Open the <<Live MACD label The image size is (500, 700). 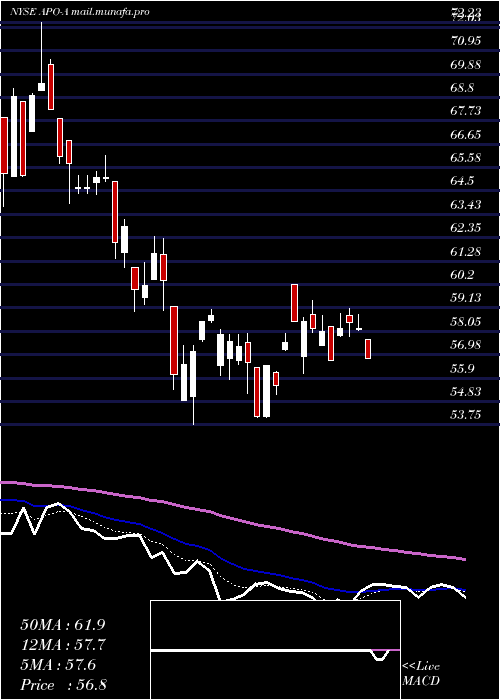pos(421,673)
